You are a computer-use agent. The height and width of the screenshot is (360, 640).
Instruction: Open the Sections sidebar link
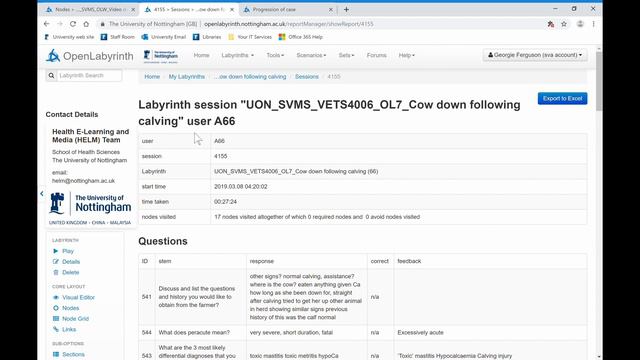pos(73,354)
